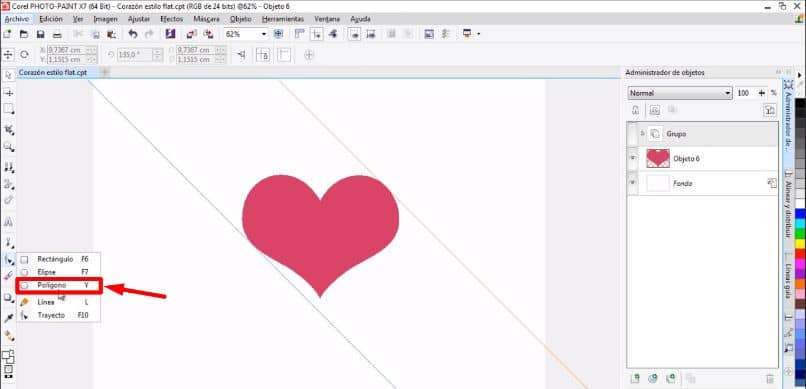Click the position mode icon in the property bar
Viewport: 806px width, 389px height.
click(x=8, y=54)
